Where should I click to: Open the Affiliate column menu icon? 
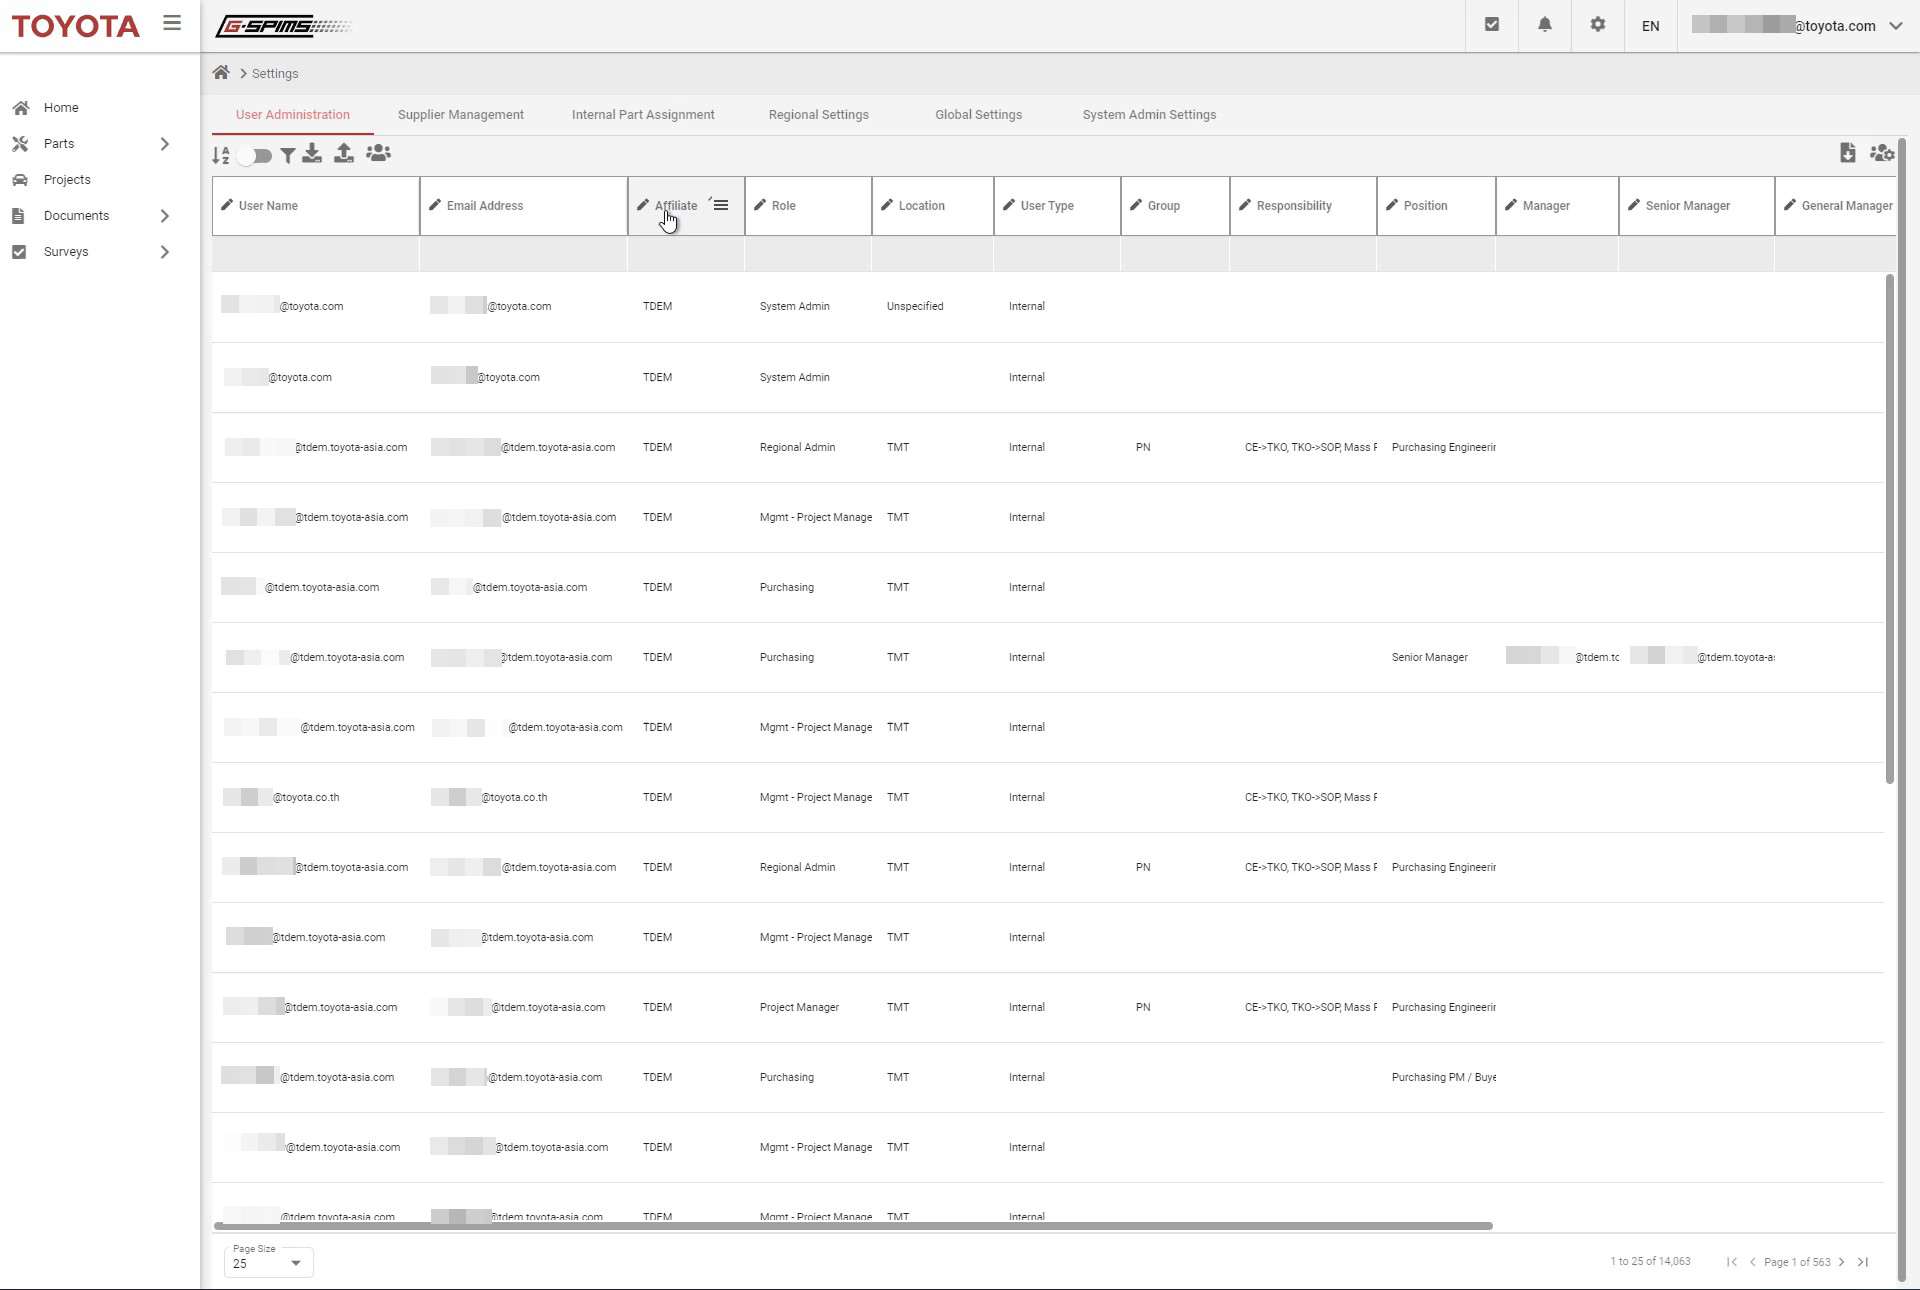tap(721, 205)
